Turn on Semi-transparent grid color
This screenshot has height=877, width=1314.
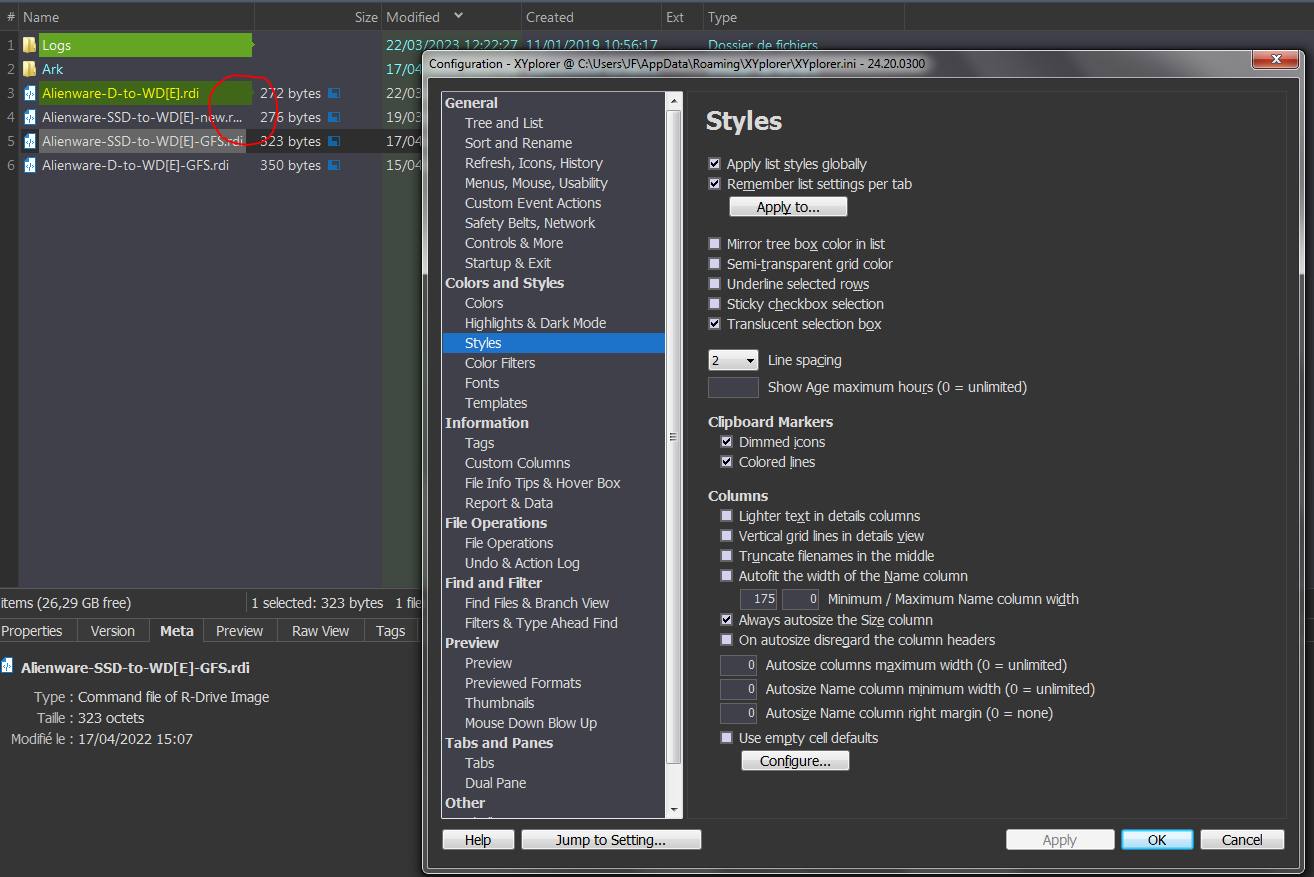pos(714,264)
